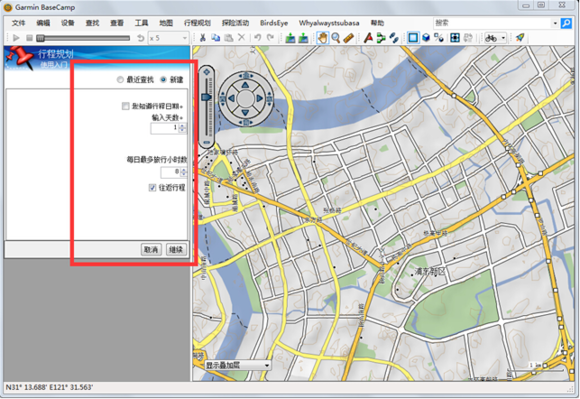Uncheck the 往返行程 checkbox
580x399 pixels.
(x=152, y=188)
